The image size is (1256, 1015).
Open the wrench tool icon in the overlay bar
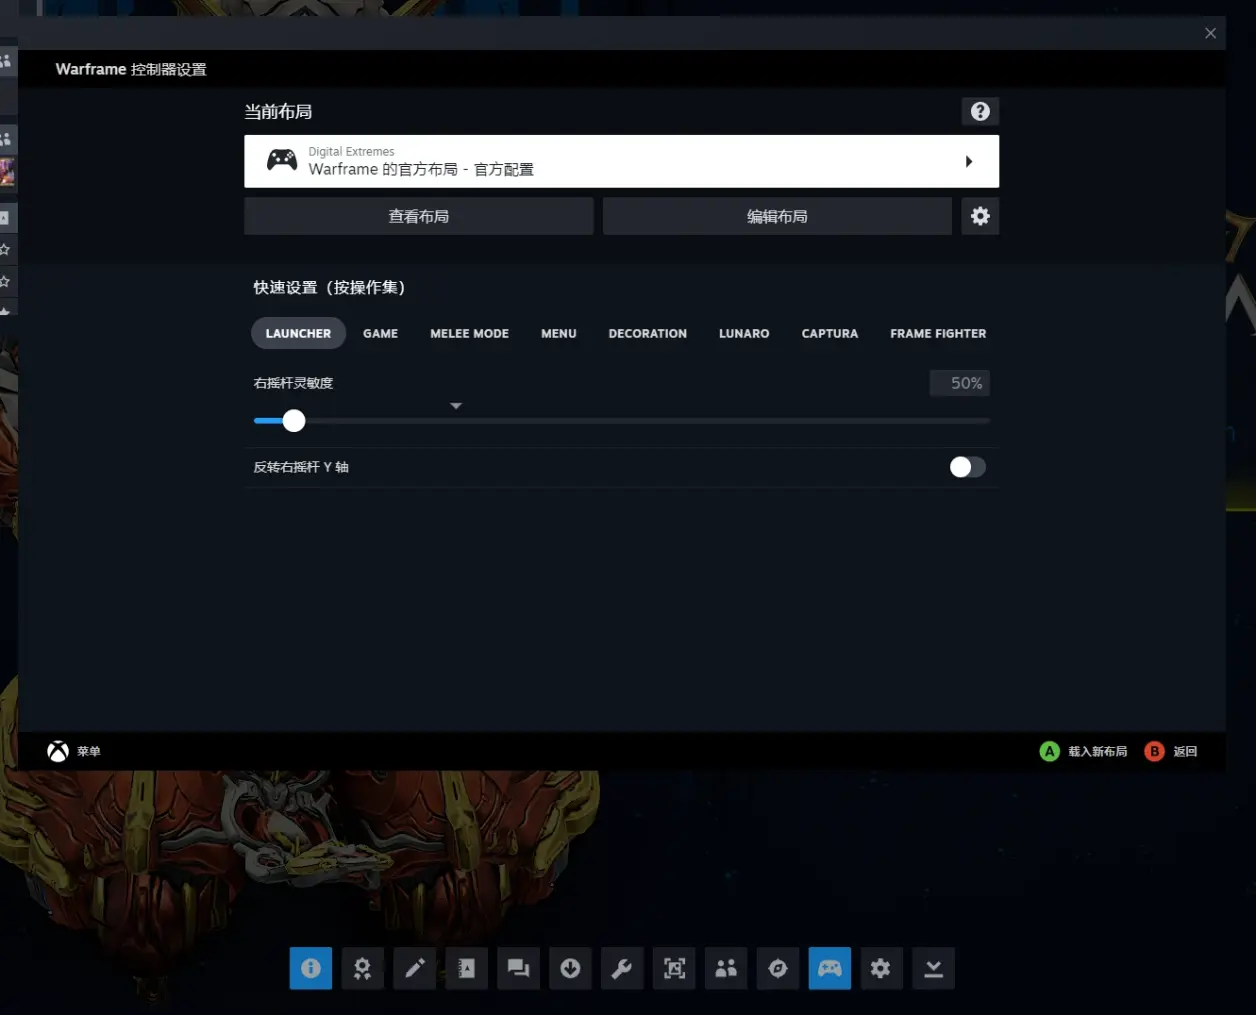click(x=622, y=968)
